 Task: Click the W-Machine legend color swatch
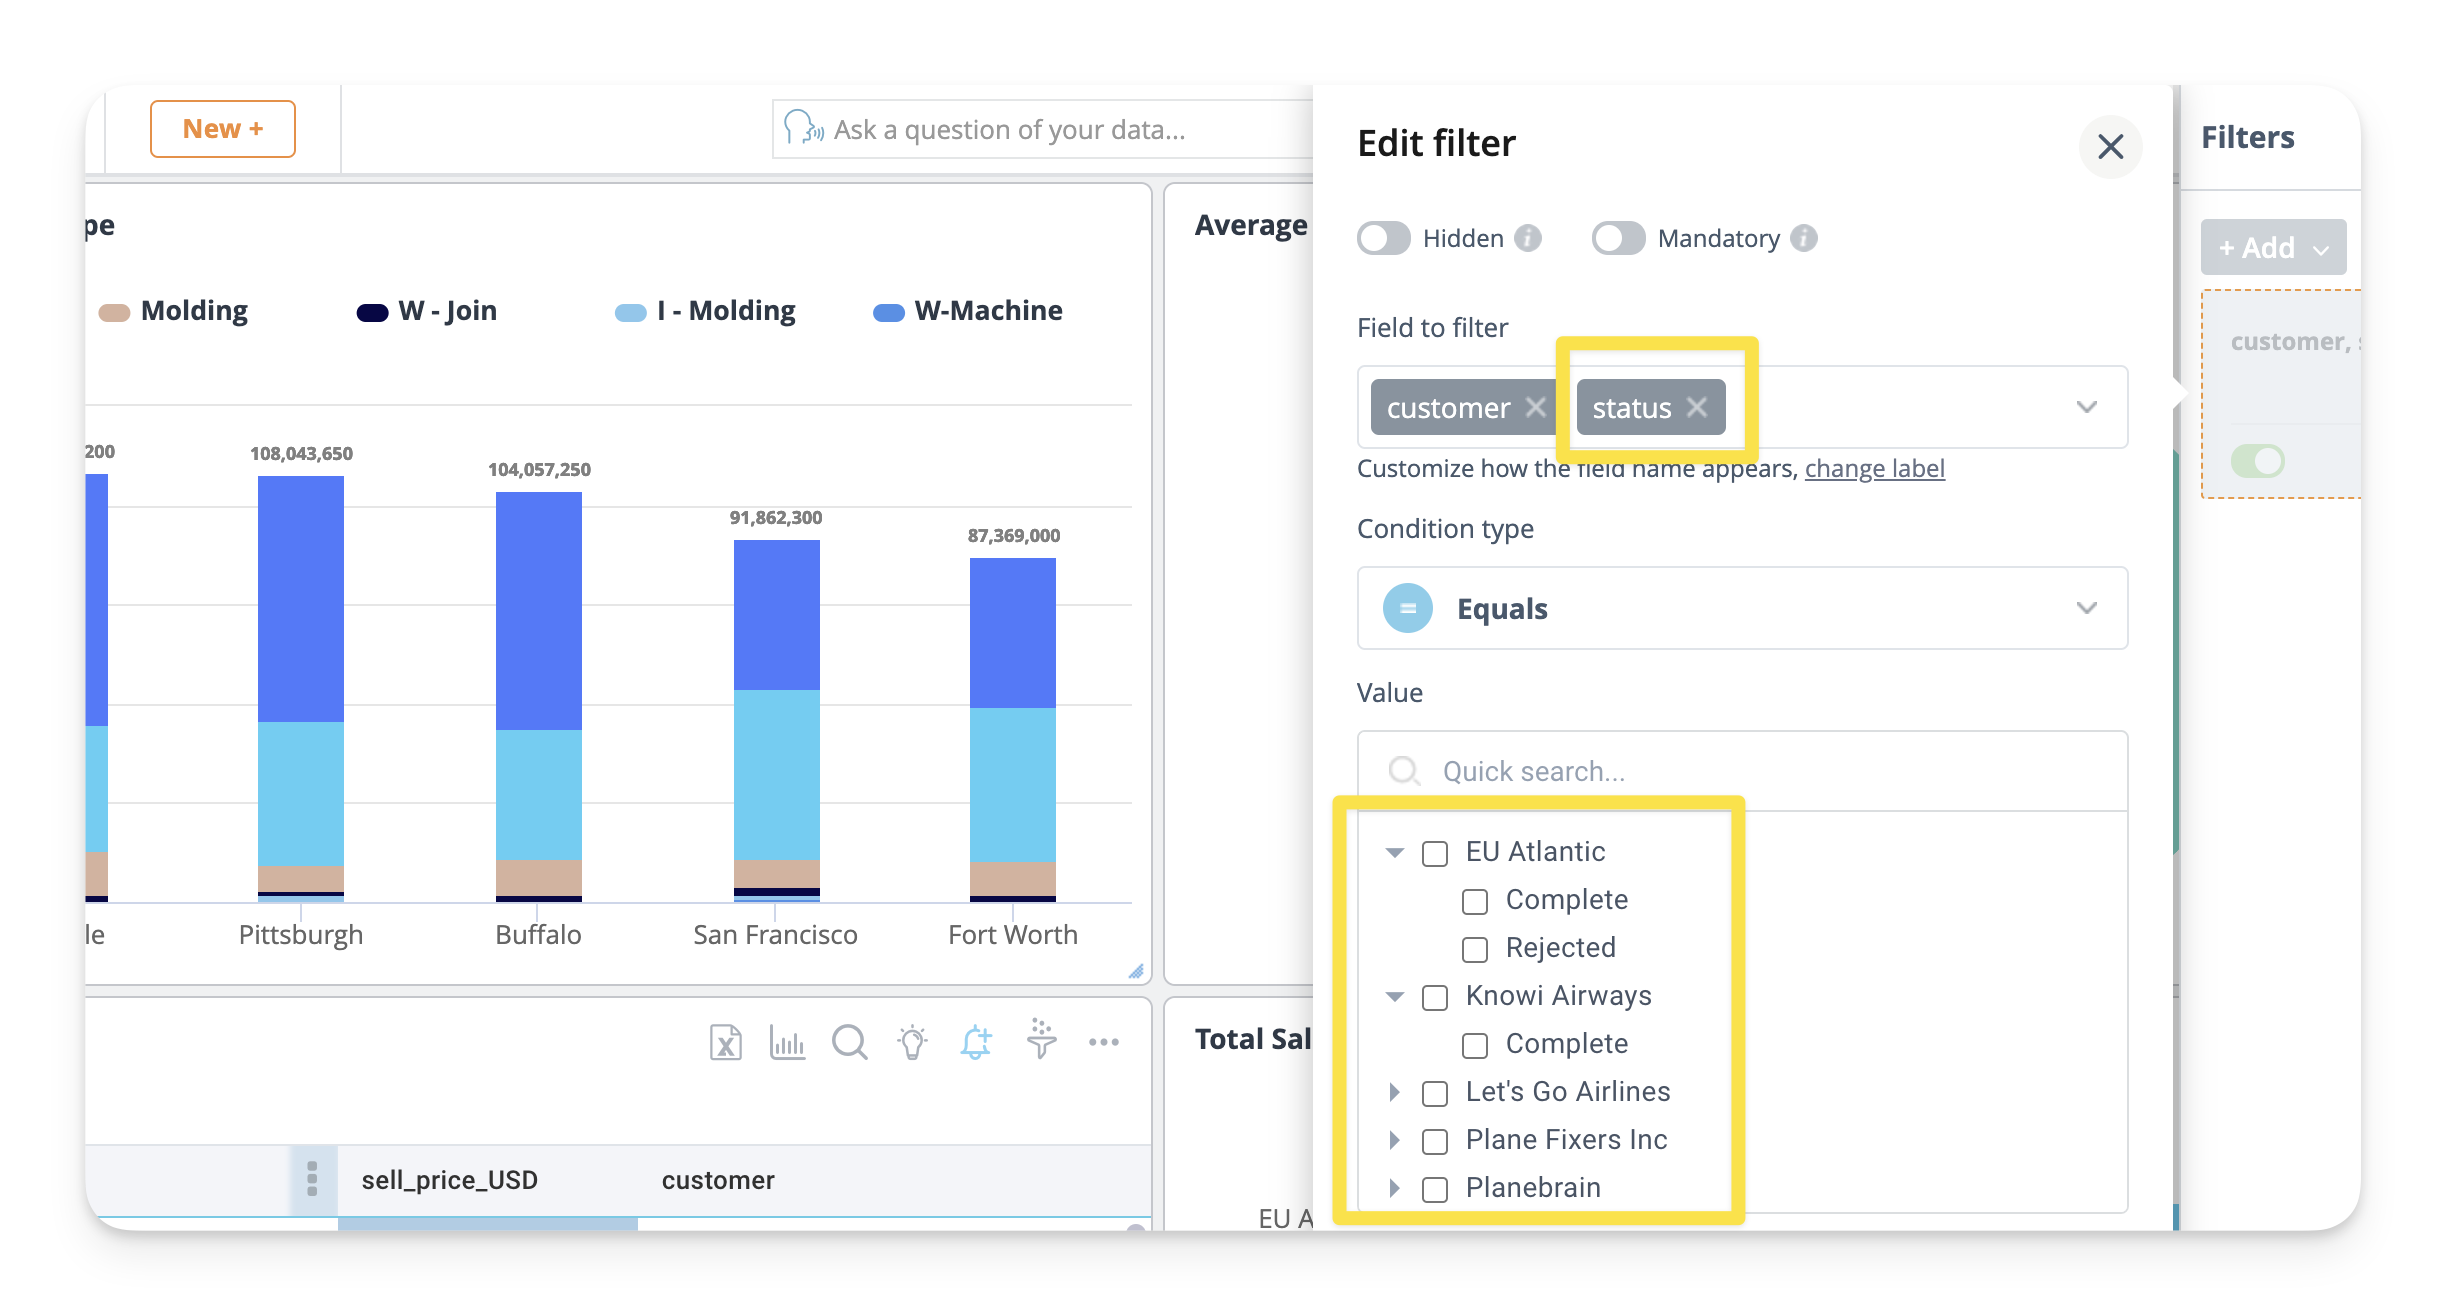point(888,312)
